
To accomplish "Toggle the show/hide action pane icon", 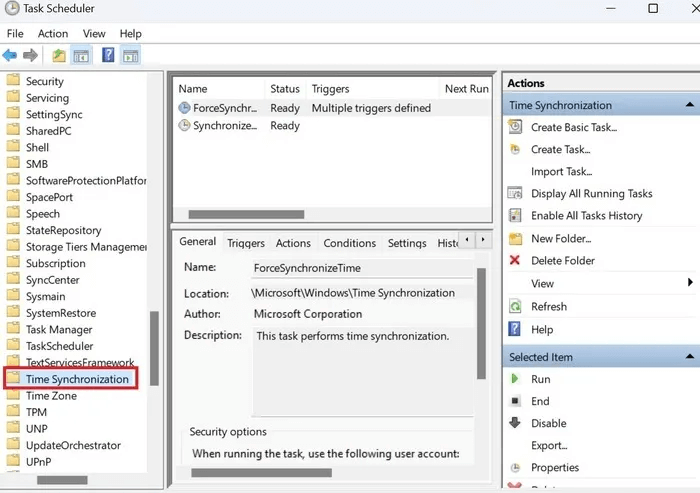I will pos(131,56).
